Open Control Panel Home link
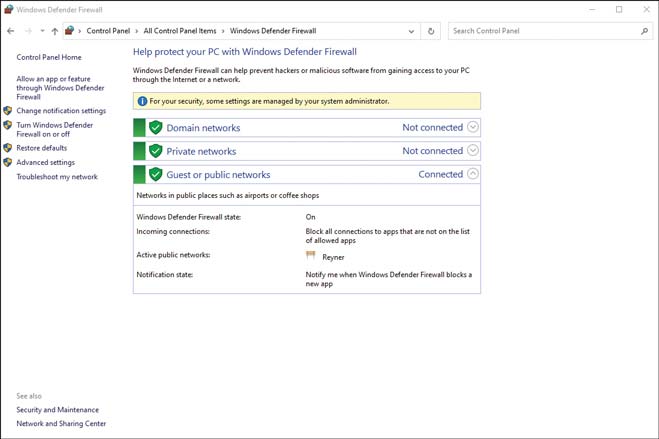The image size is (659, 439). click(x=49, y=58)
